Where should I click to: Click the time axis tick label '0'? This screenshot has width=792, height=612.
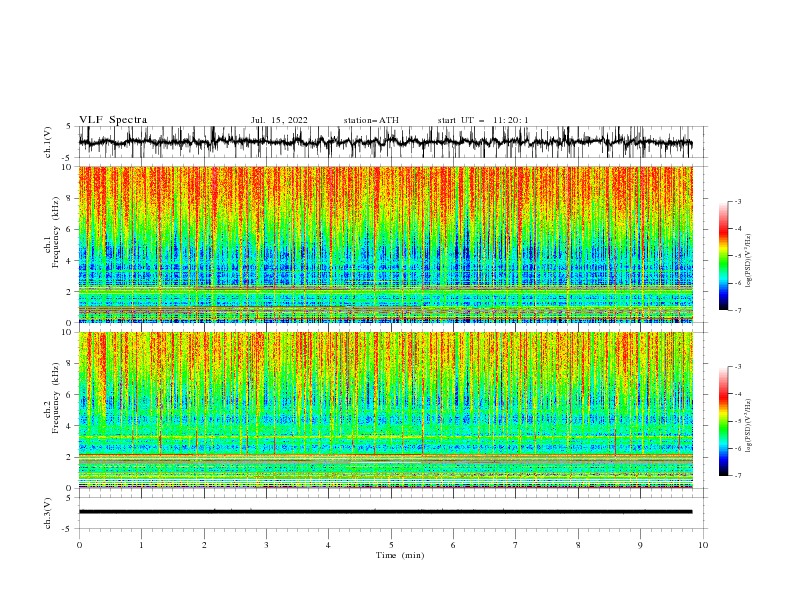pyautogui.click(x=79, y=545)
